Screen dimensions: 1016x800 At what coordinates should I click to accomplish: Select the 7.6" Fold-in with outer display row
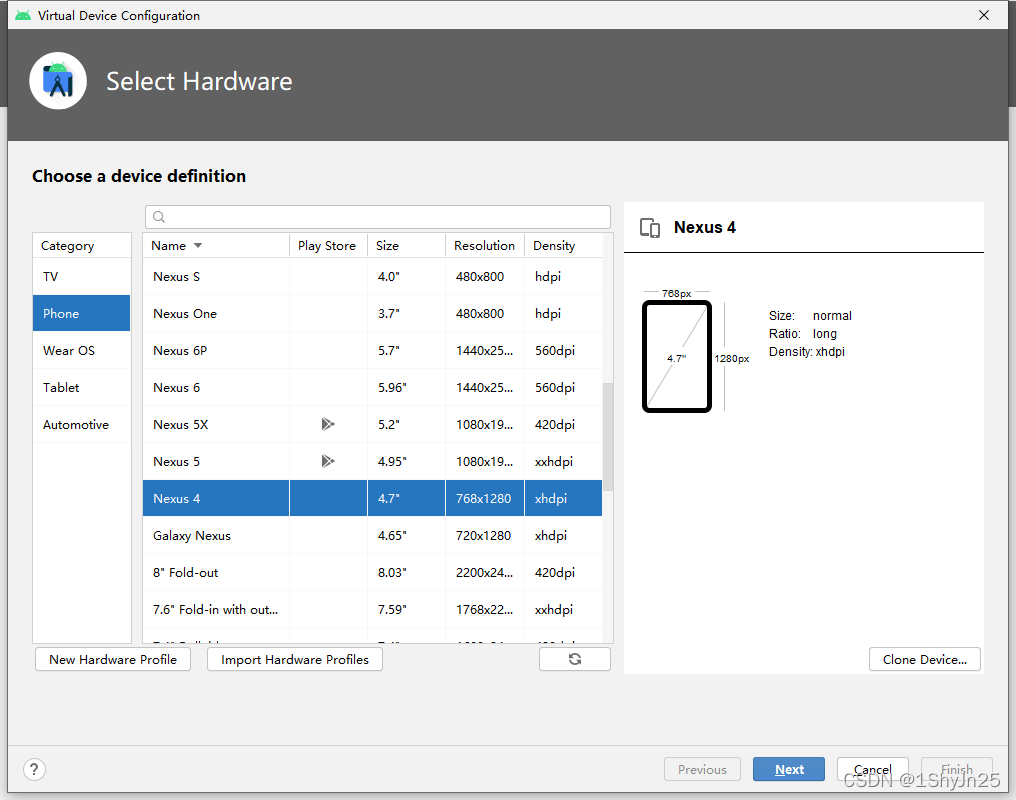[373, 610]
